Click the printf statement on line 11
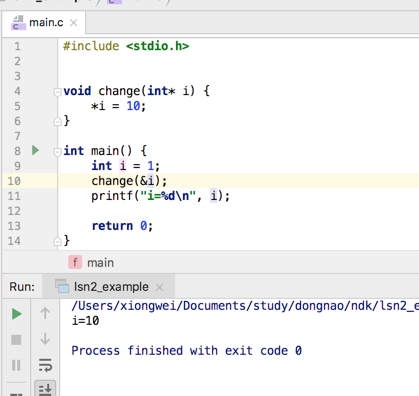This screenshot has height=396, width=419. point(161,196)
